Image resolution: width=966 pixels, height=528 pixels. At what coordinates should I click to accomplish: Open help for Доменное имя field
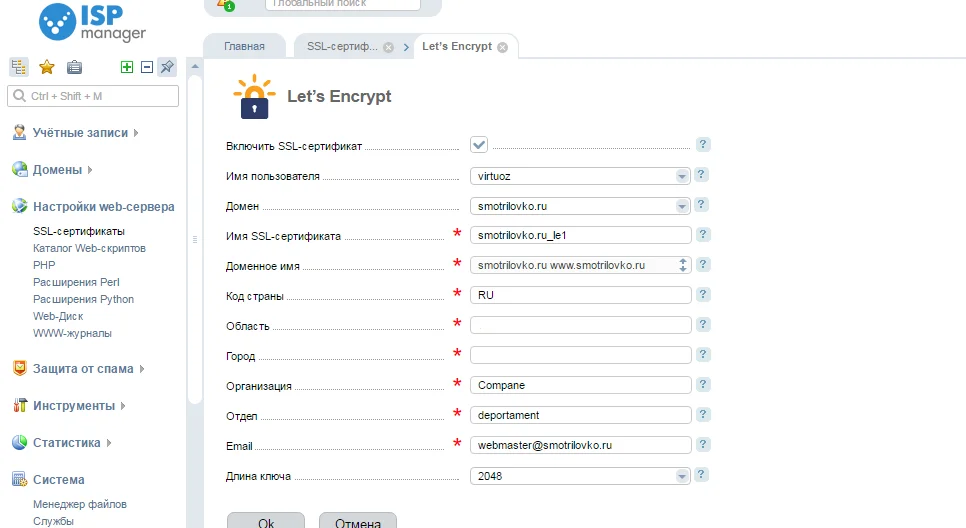[x=703, y=265]
